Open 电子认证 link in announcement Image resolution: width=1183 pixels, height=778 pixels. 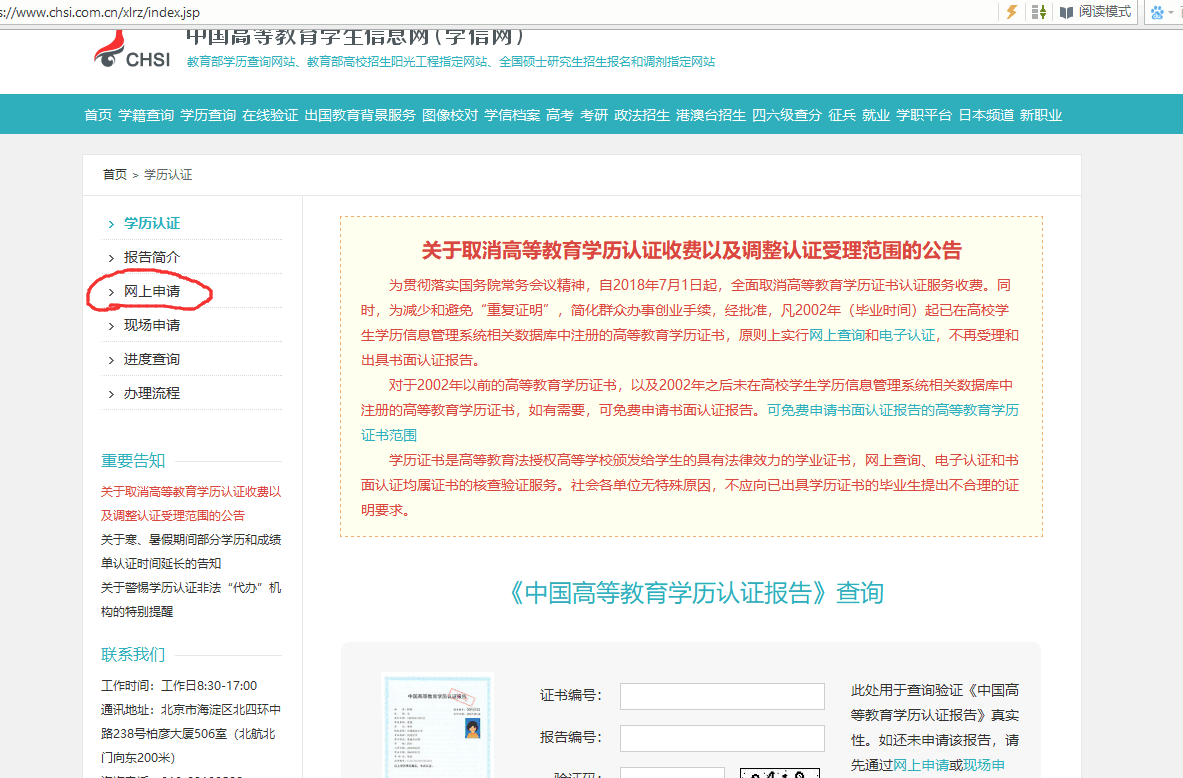pos(907,335)
